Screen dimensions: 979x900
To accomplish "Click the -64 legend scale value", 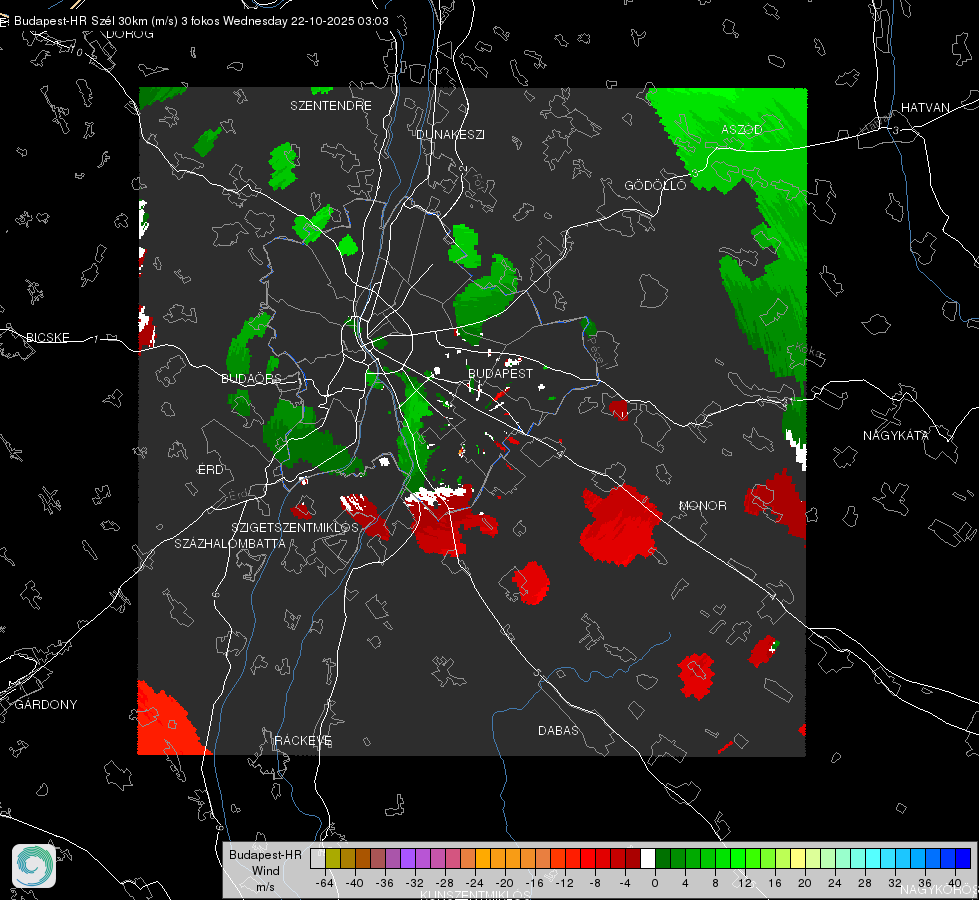I will 325,883.
